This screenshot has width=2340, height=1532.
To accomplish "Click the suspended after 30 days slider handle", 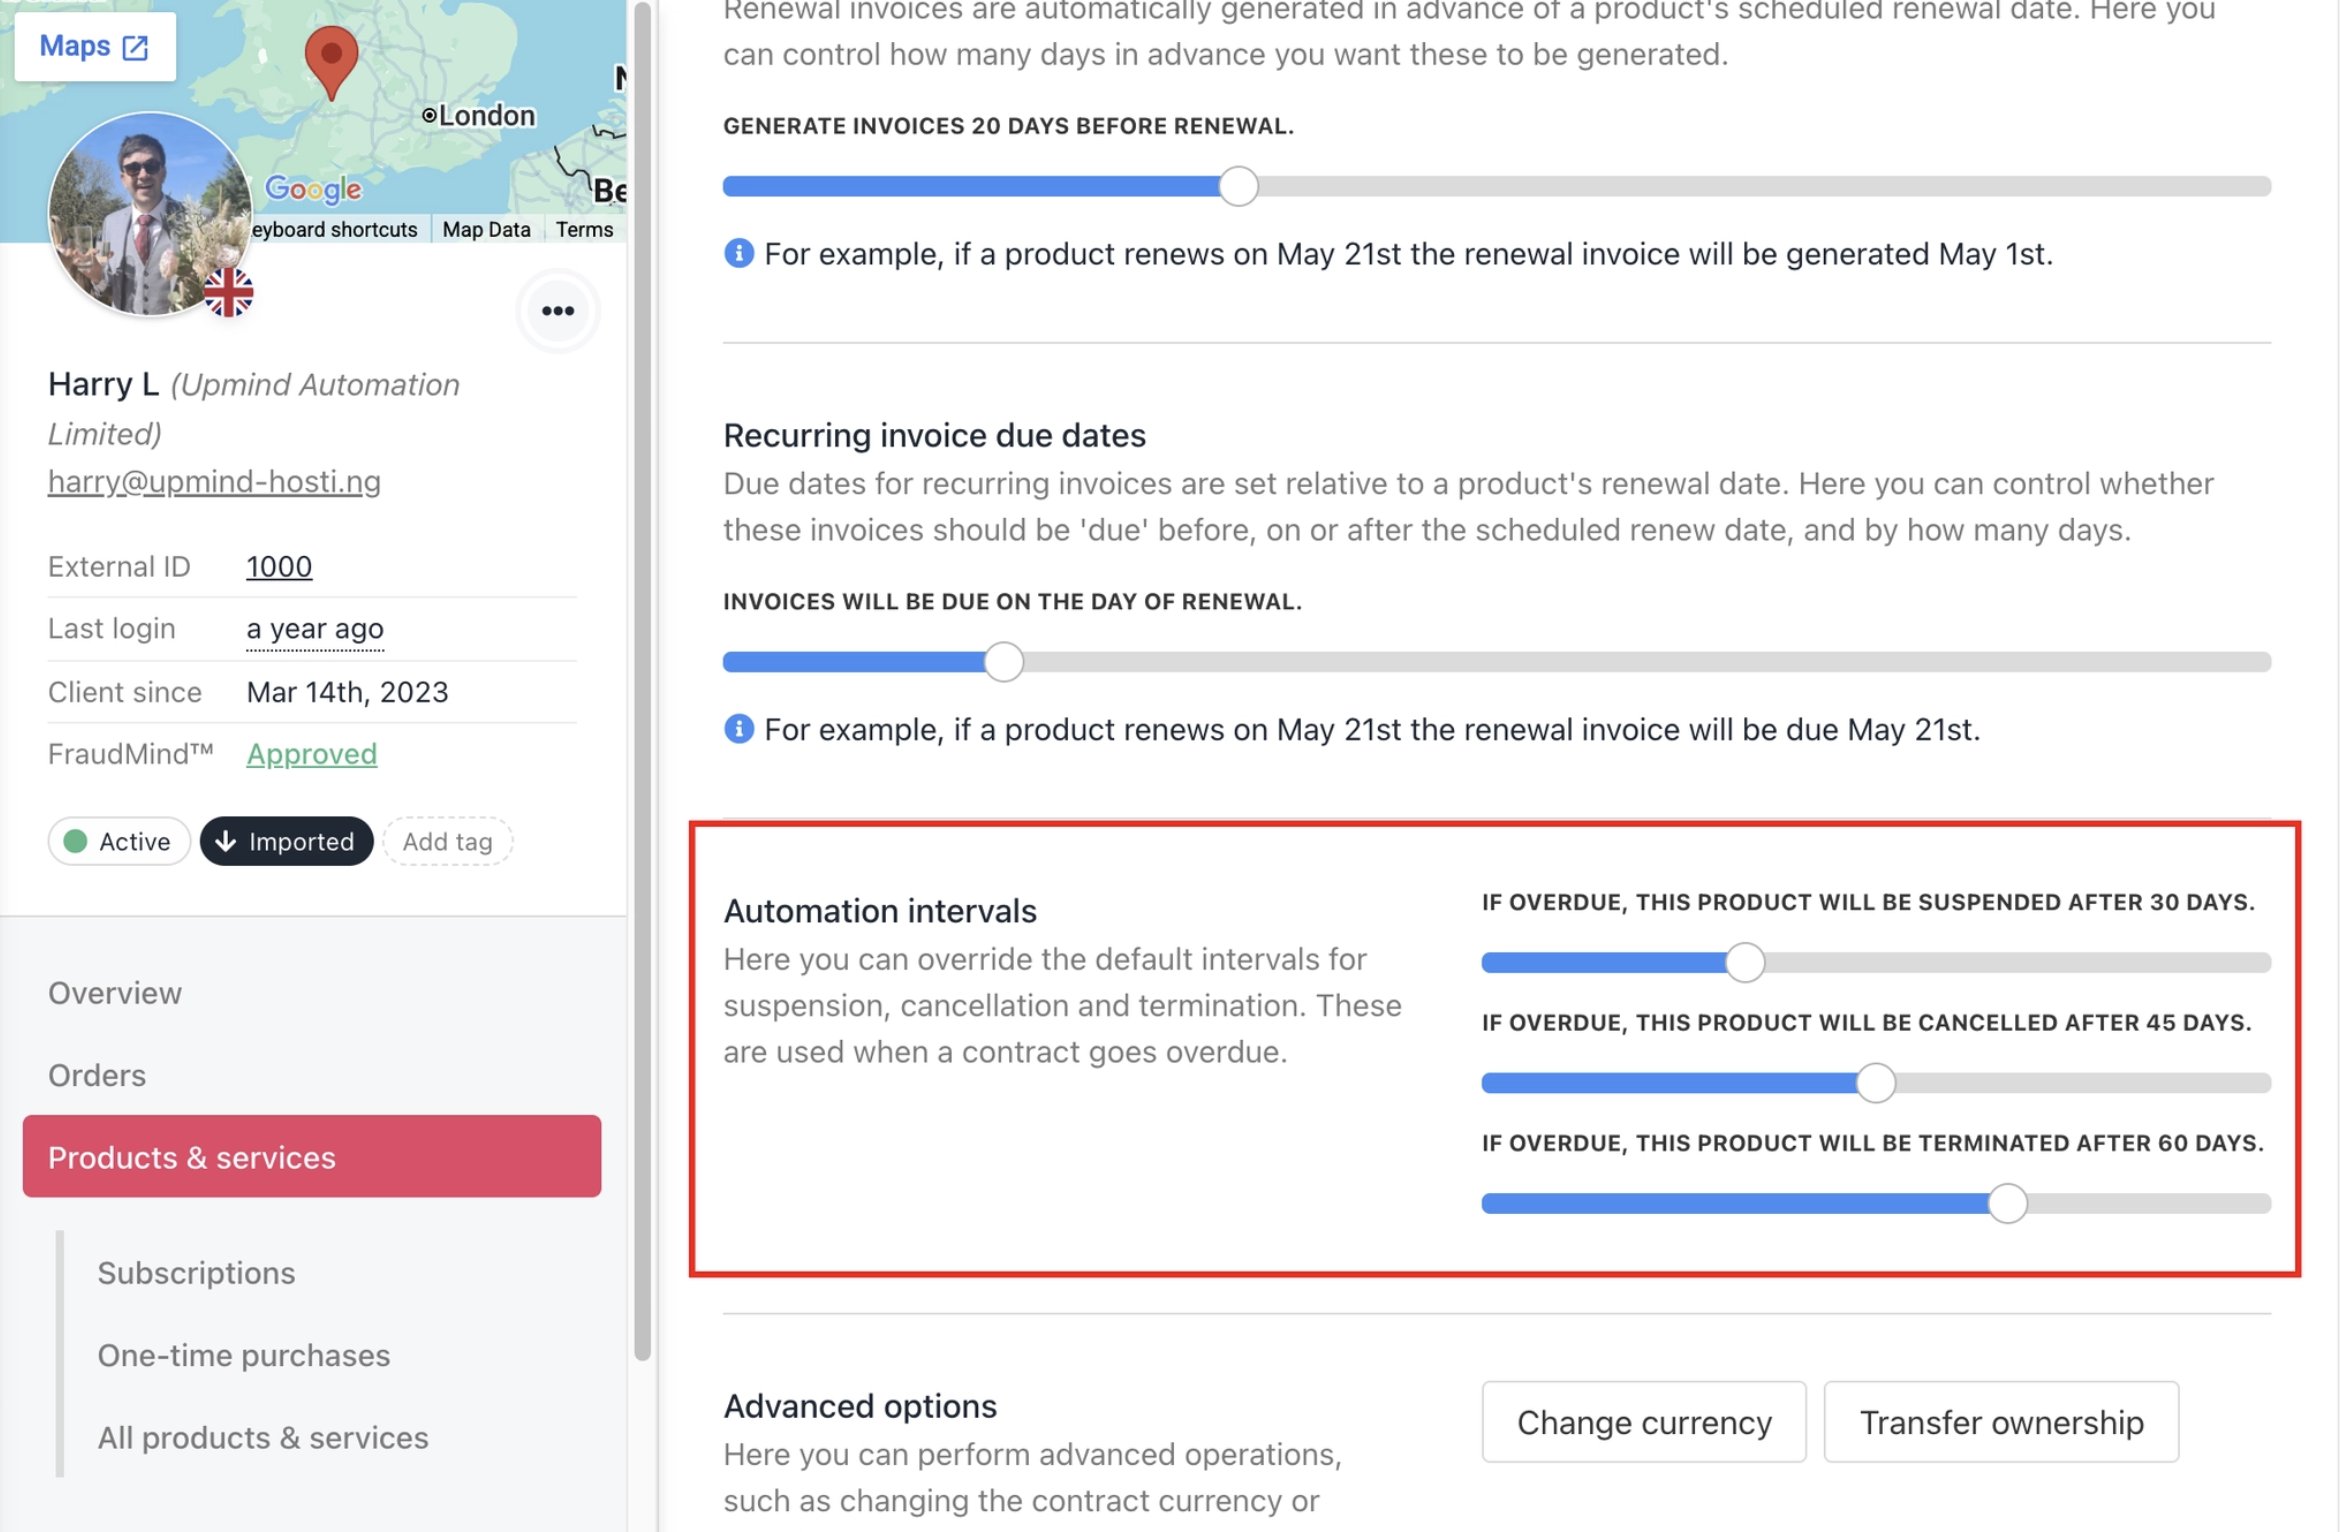I will point(1745,962).
